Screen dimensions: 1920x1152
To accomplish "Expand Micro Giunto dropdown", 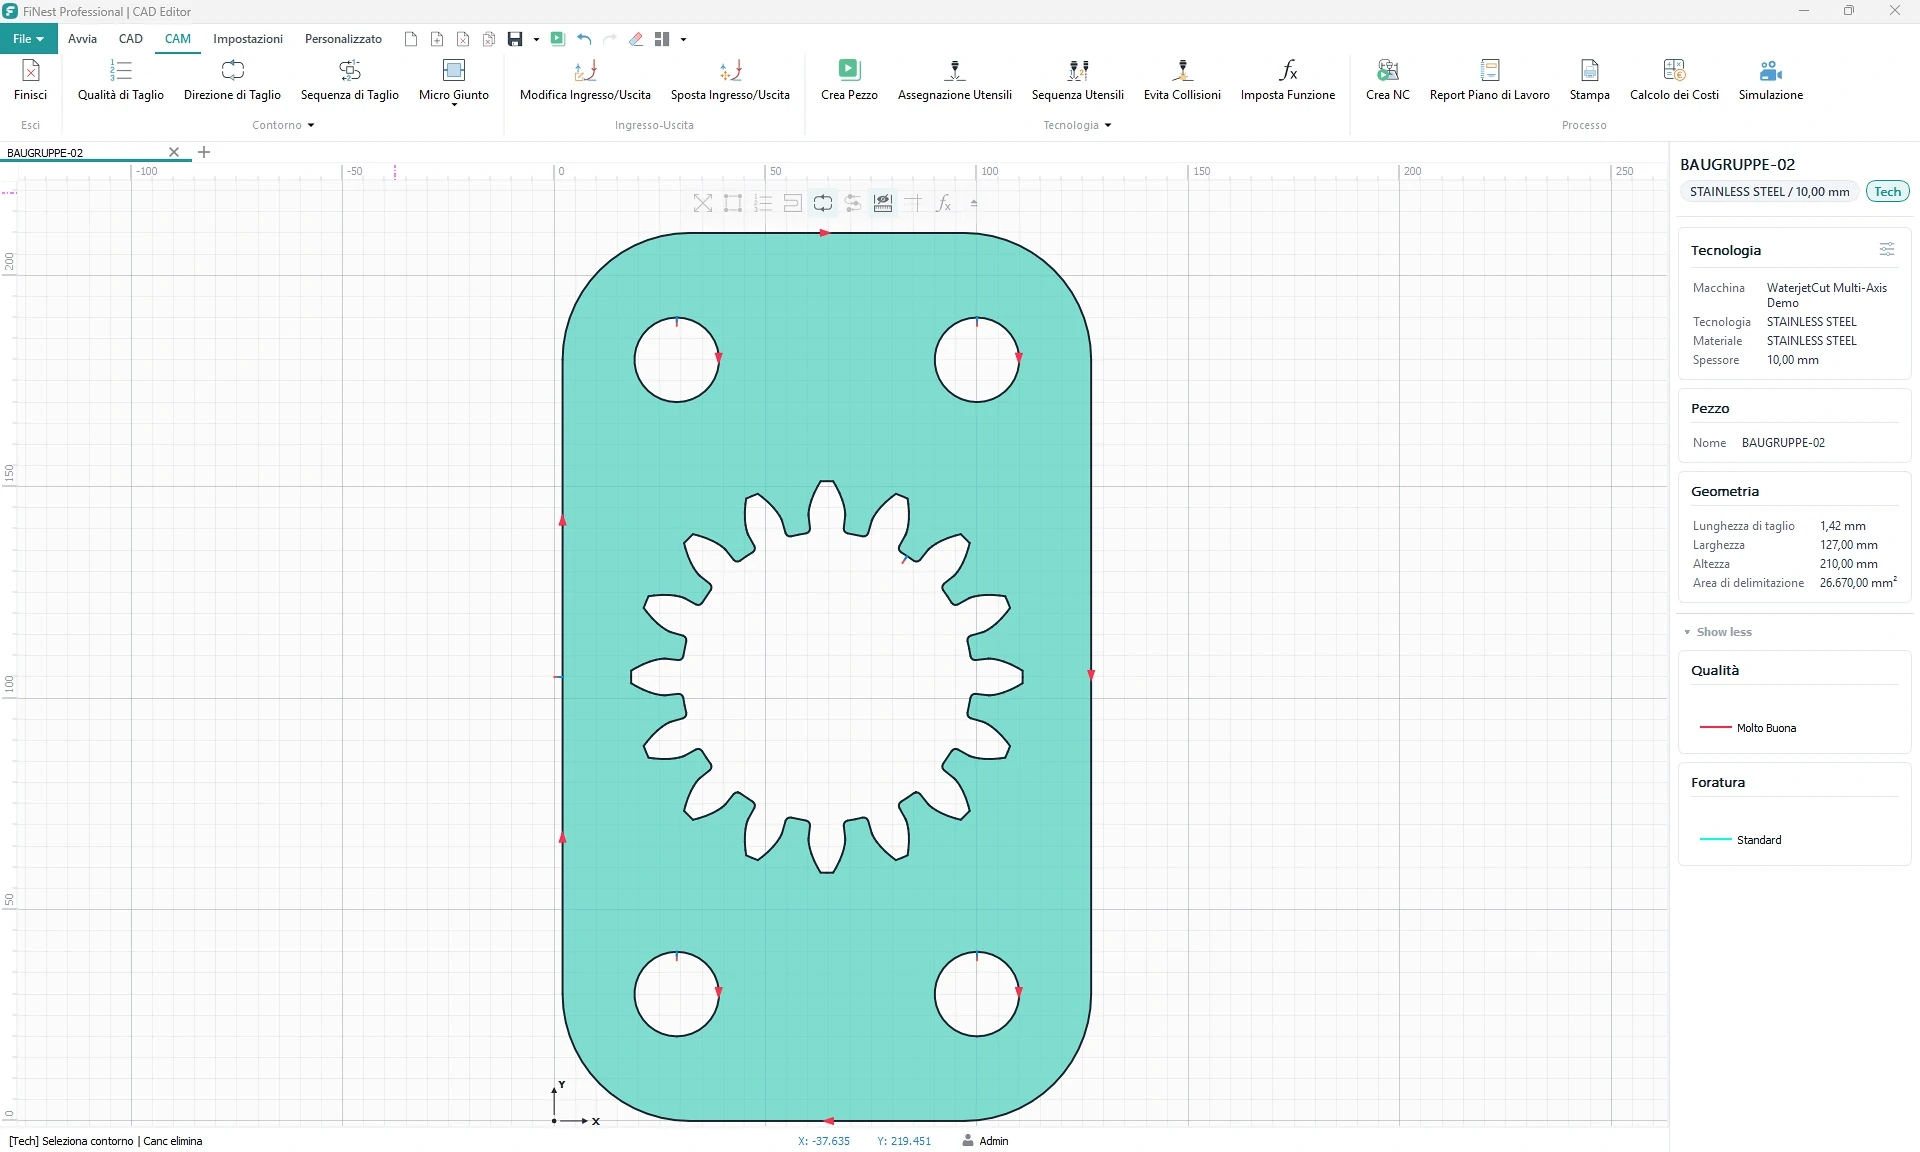I will click(x=454, y=104).
